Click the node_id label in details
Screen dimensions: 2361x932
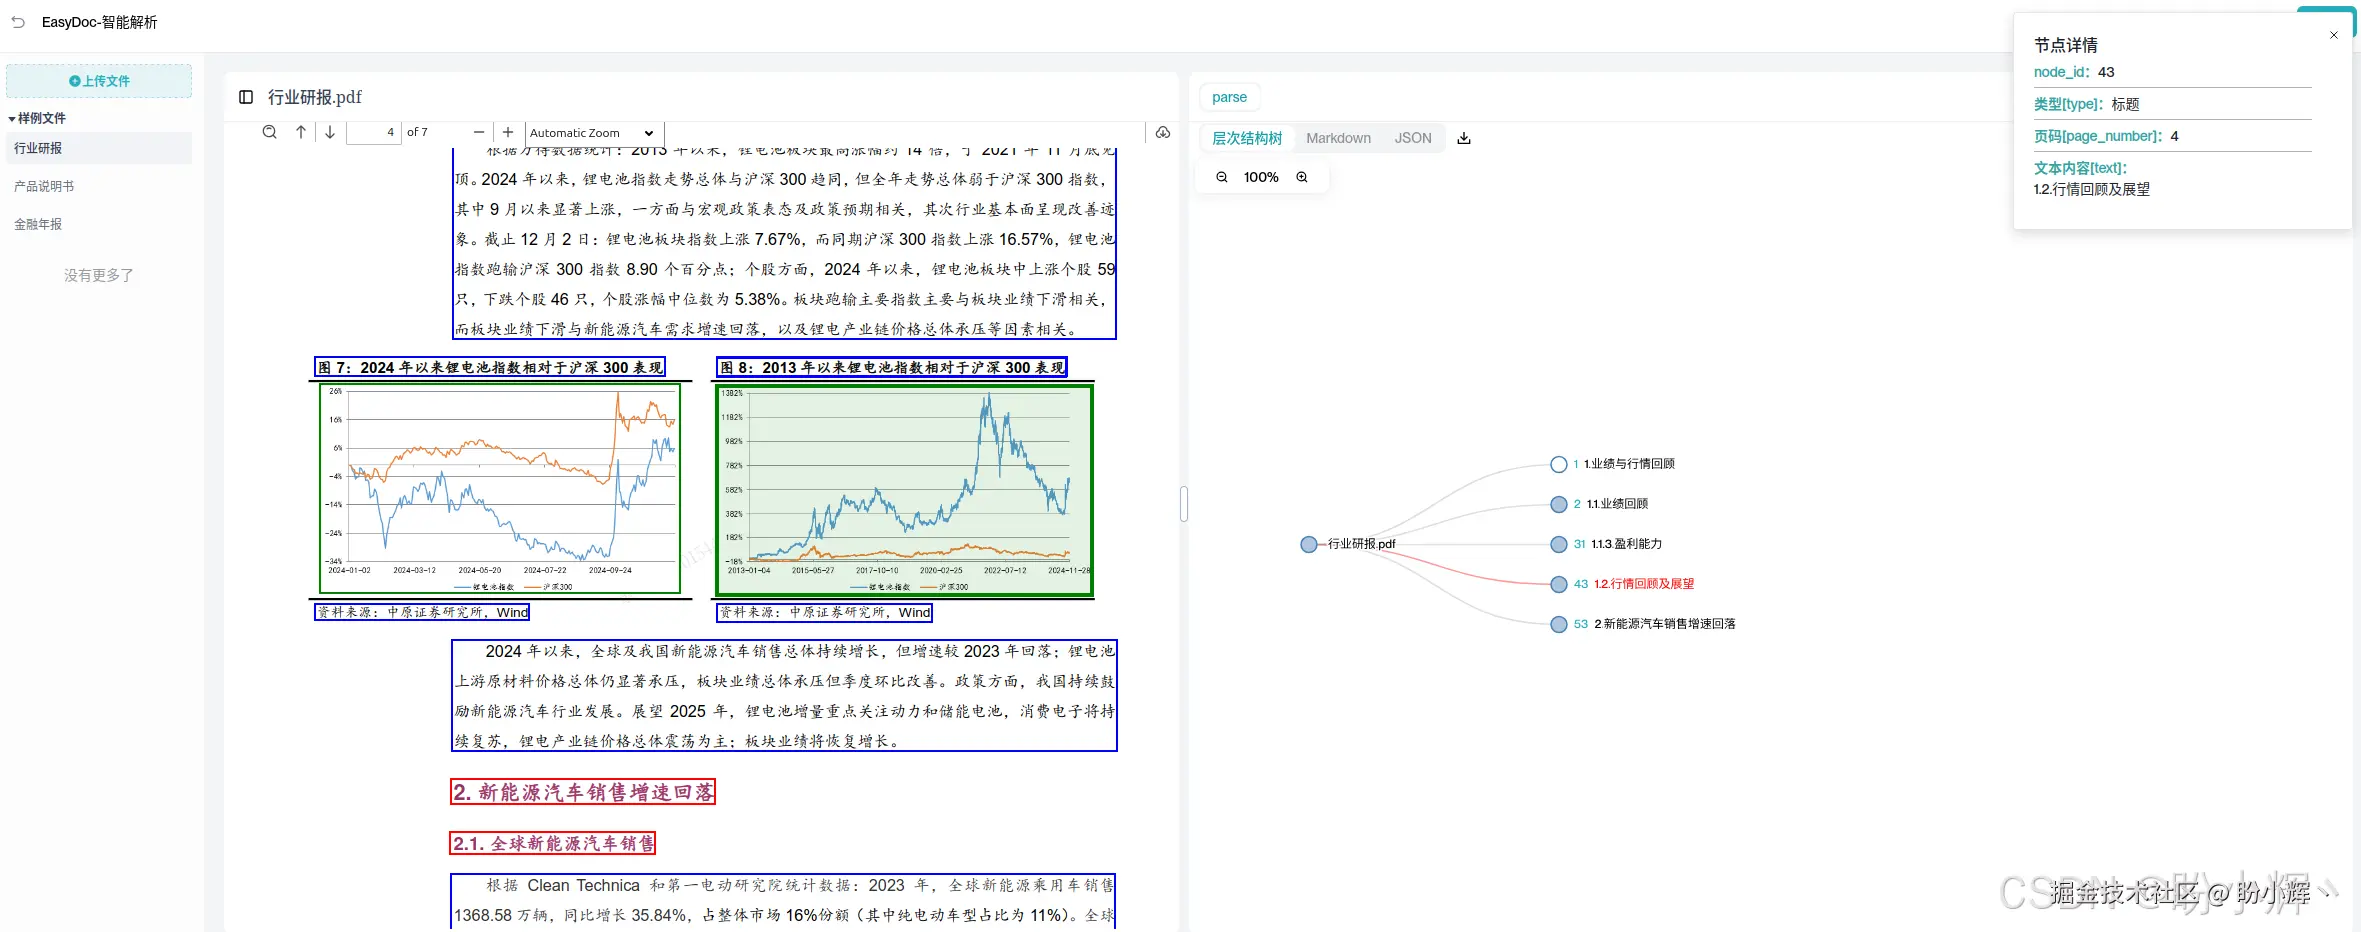[2061, 72]
